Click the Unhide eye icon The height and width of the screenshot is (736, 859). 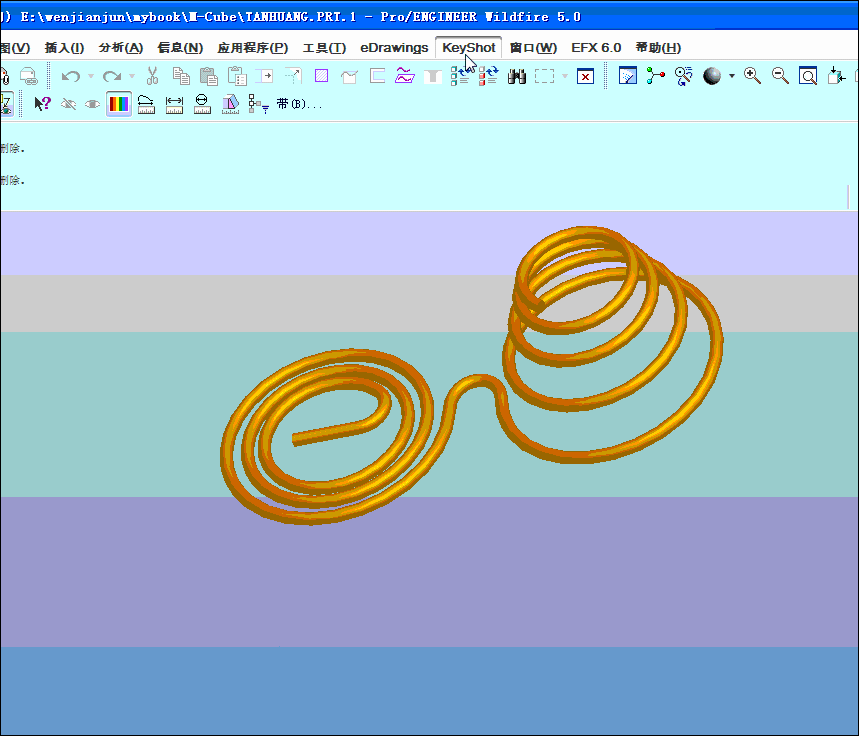[x=92, y=104]
